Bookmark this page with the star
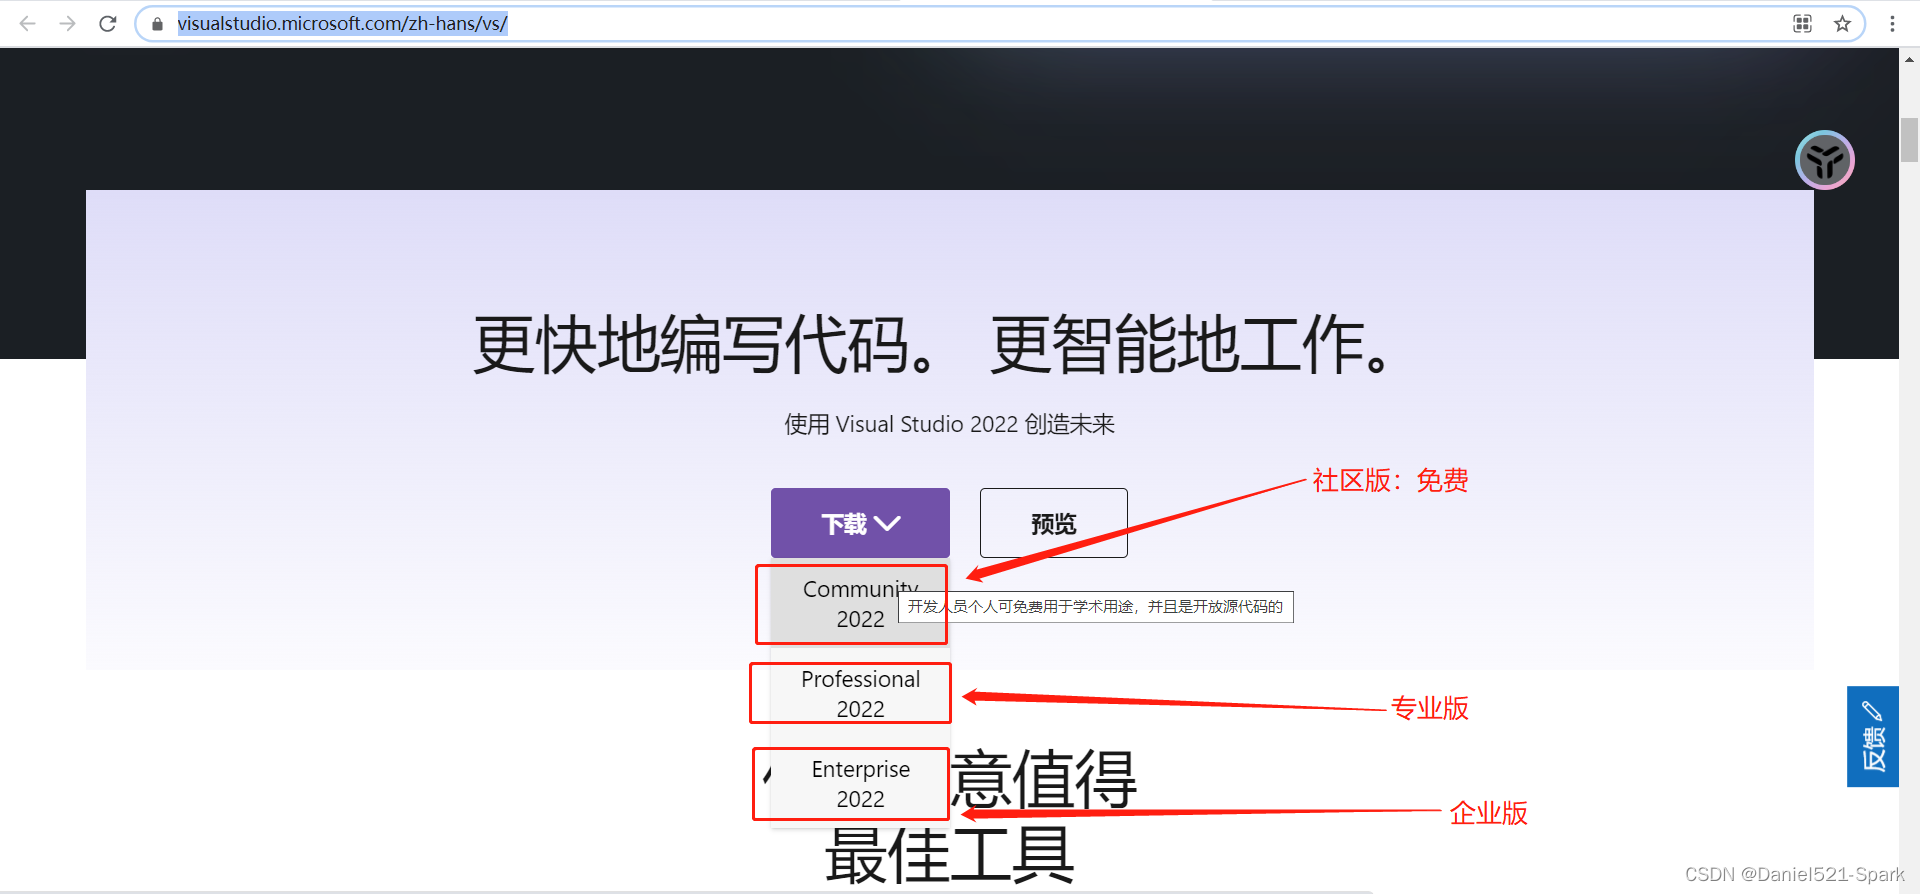Image resolution: width=1920 pixels, height=894 pixels. click(1842, 24)
